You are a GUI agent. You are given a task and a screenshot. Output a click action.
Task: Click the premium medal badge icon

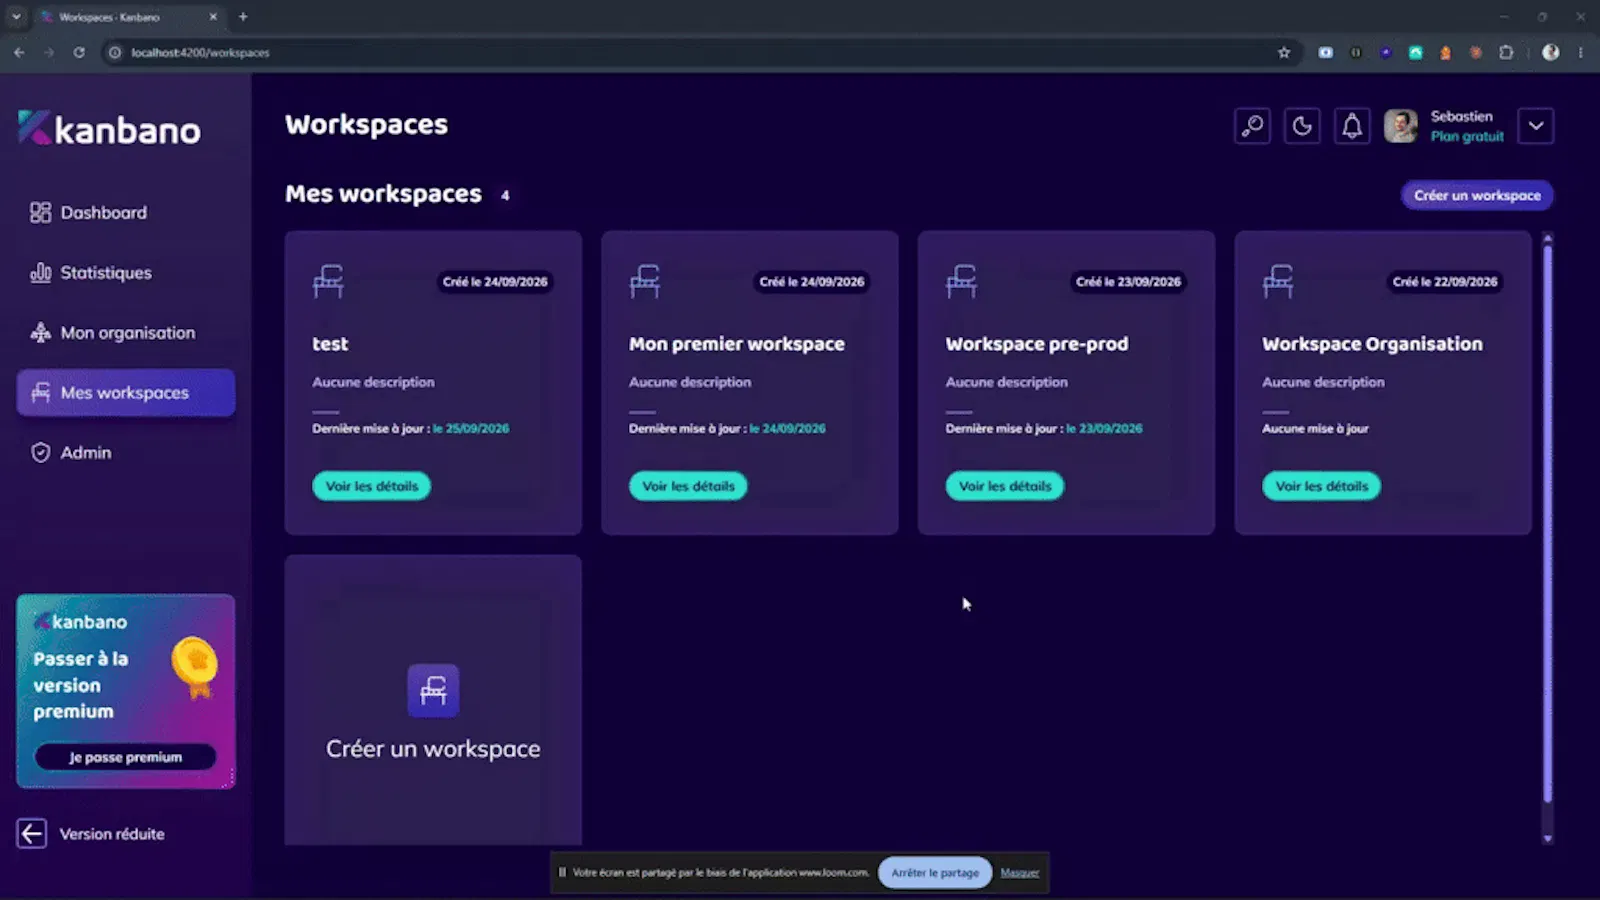pyautogui.click(x=194, y=667)
